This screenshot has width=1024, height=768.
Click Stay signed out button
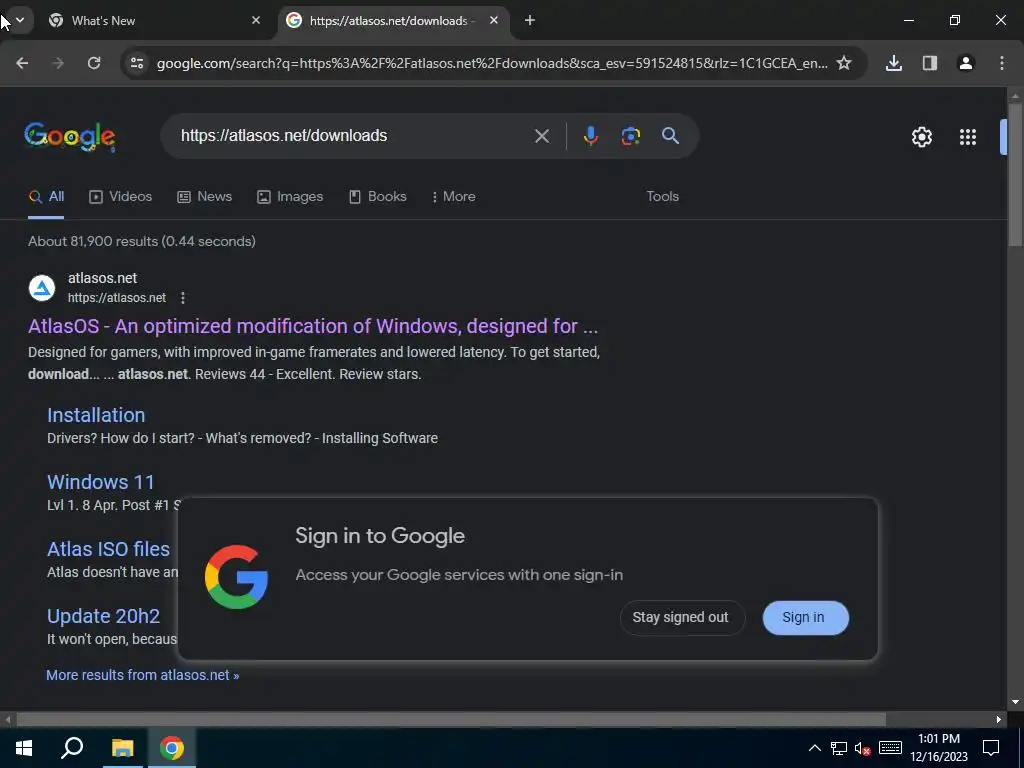682,617
